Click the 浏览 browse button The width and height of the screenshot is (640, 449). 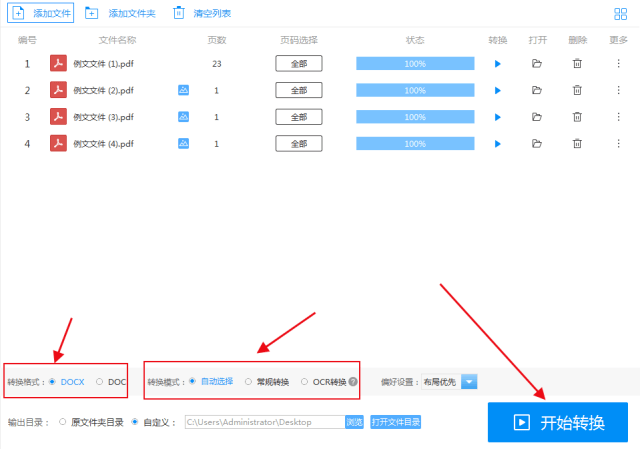coord(354,422)
